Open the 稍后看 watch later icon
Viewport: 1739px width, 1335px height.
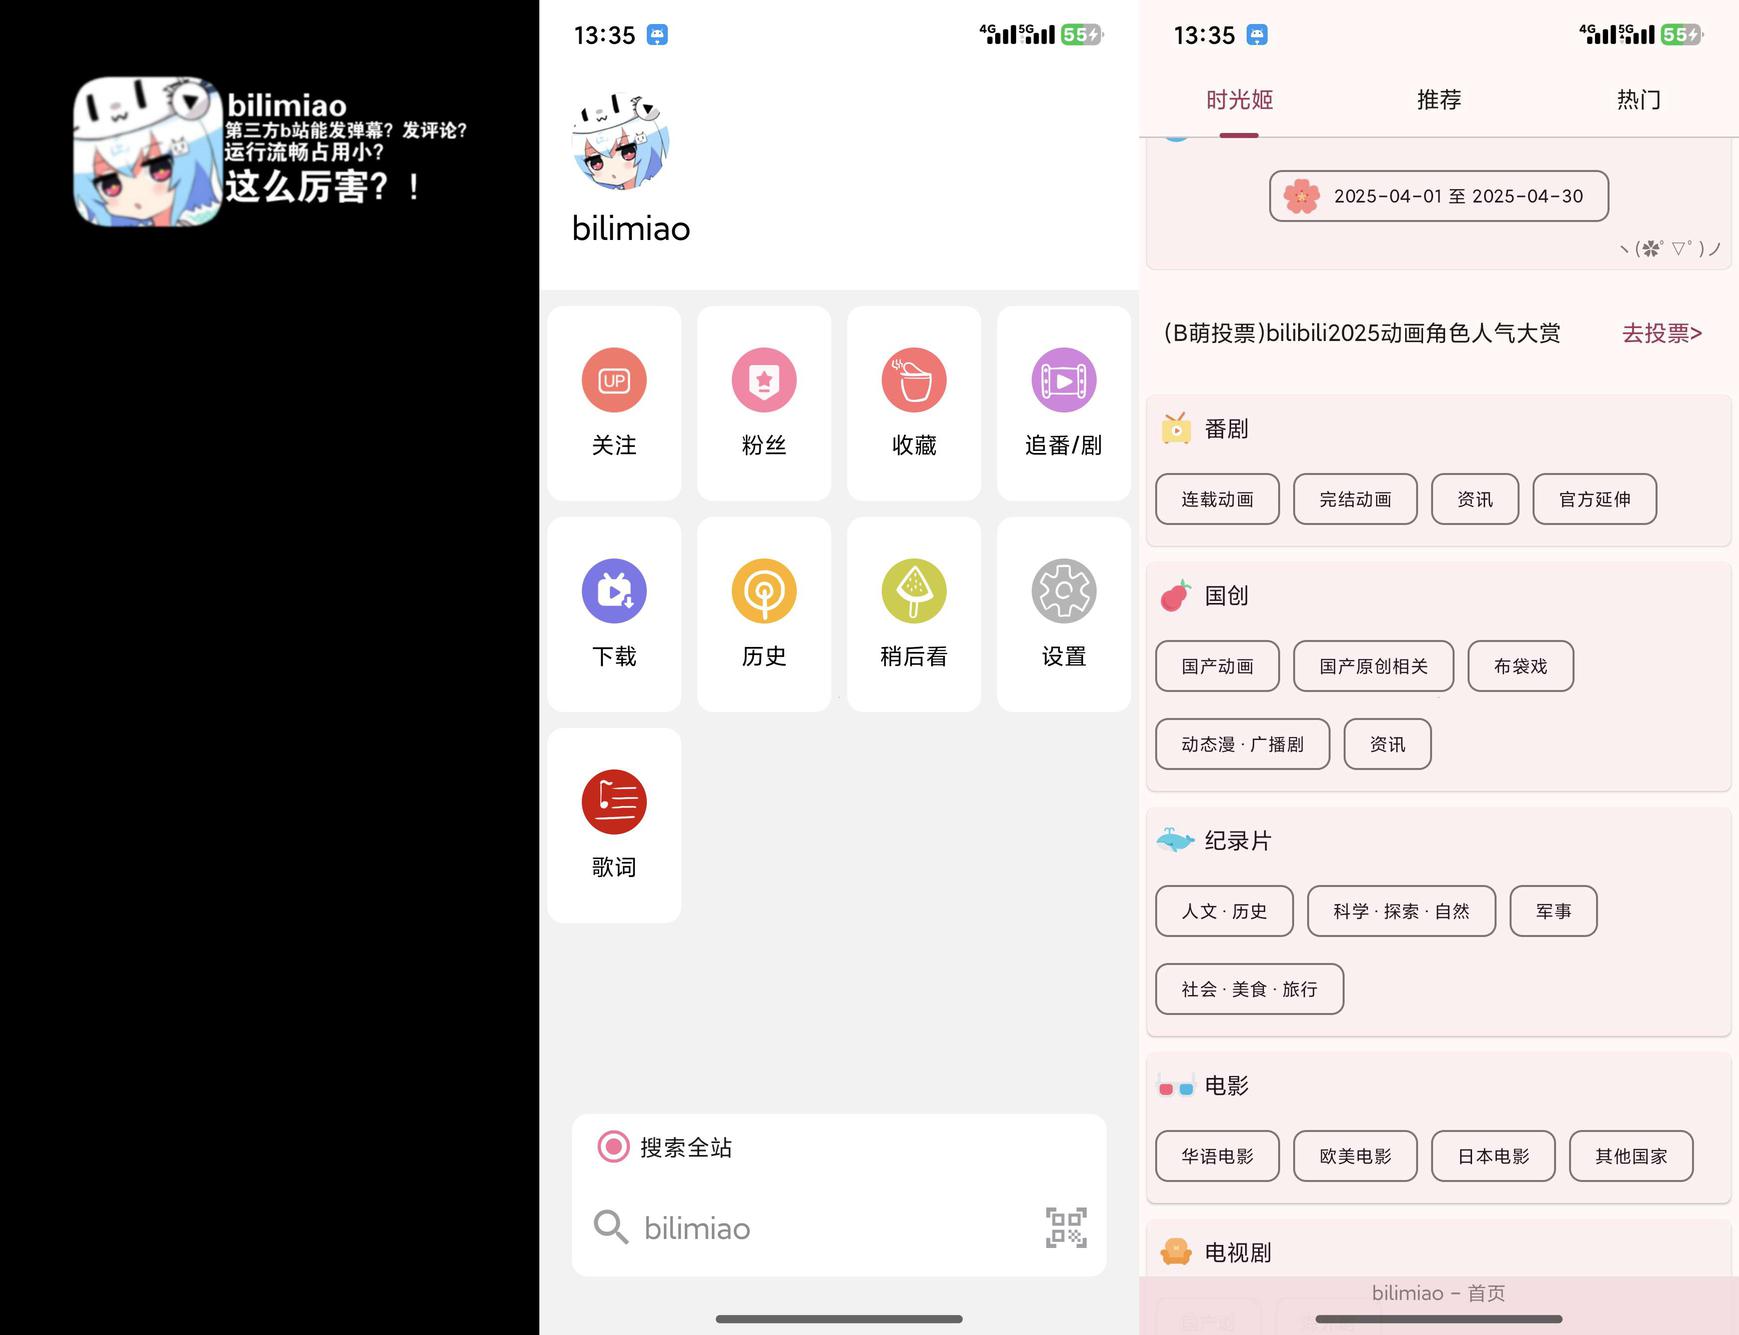(x=914, y=592)
